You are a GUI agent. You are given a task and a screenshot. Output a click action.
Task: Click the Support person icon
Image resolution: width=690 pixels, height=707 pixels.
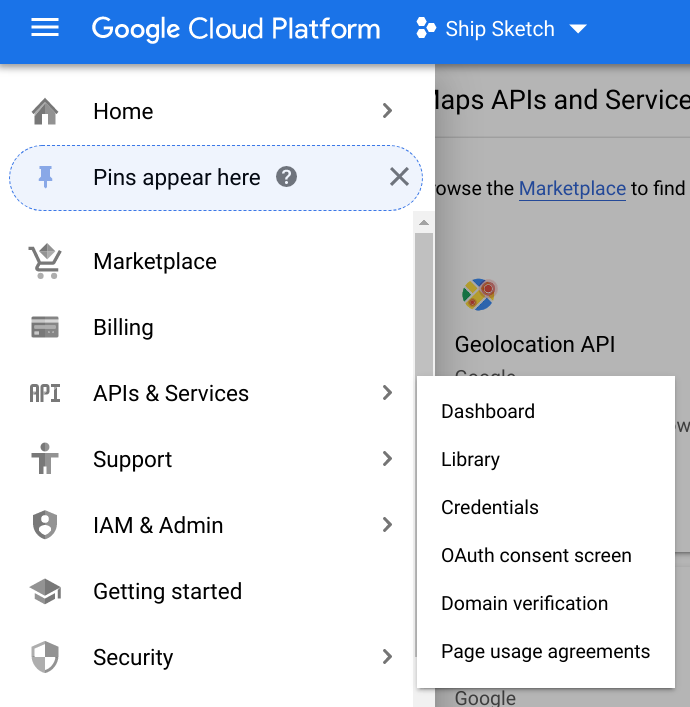pos(45,459)
